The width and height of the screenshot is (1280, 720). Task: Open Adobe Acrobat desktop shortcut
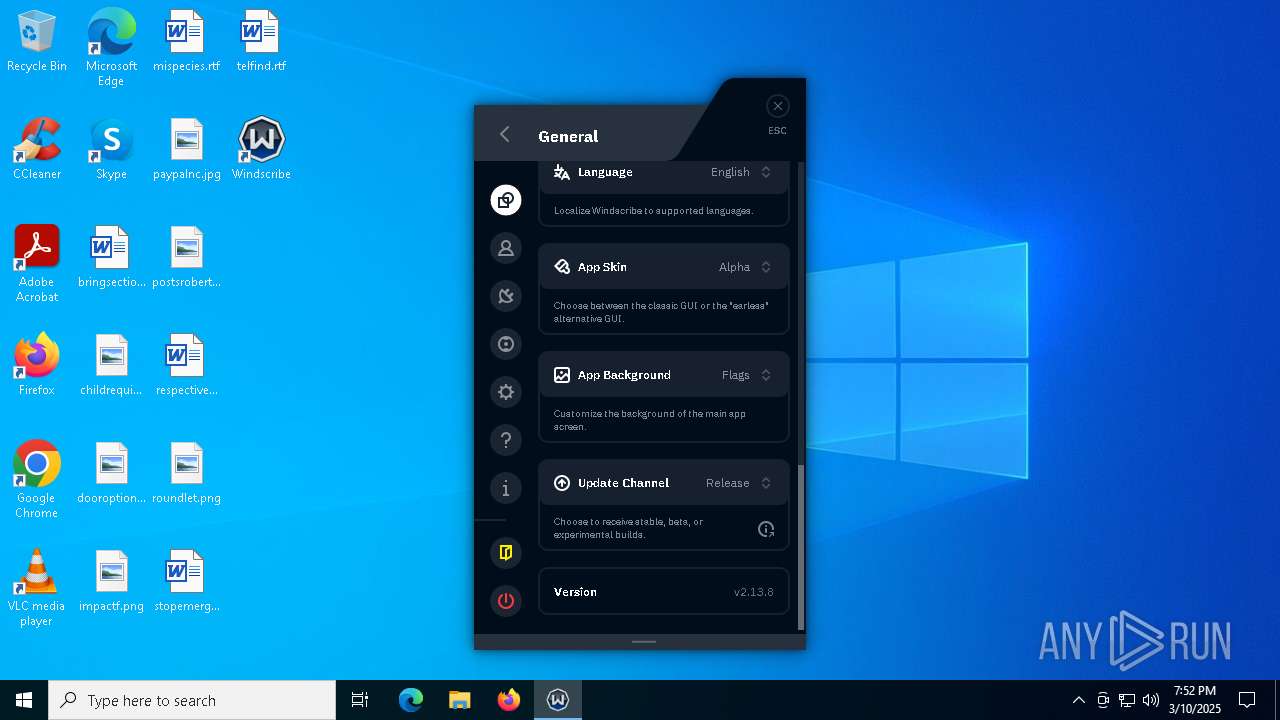pos(37,264)
